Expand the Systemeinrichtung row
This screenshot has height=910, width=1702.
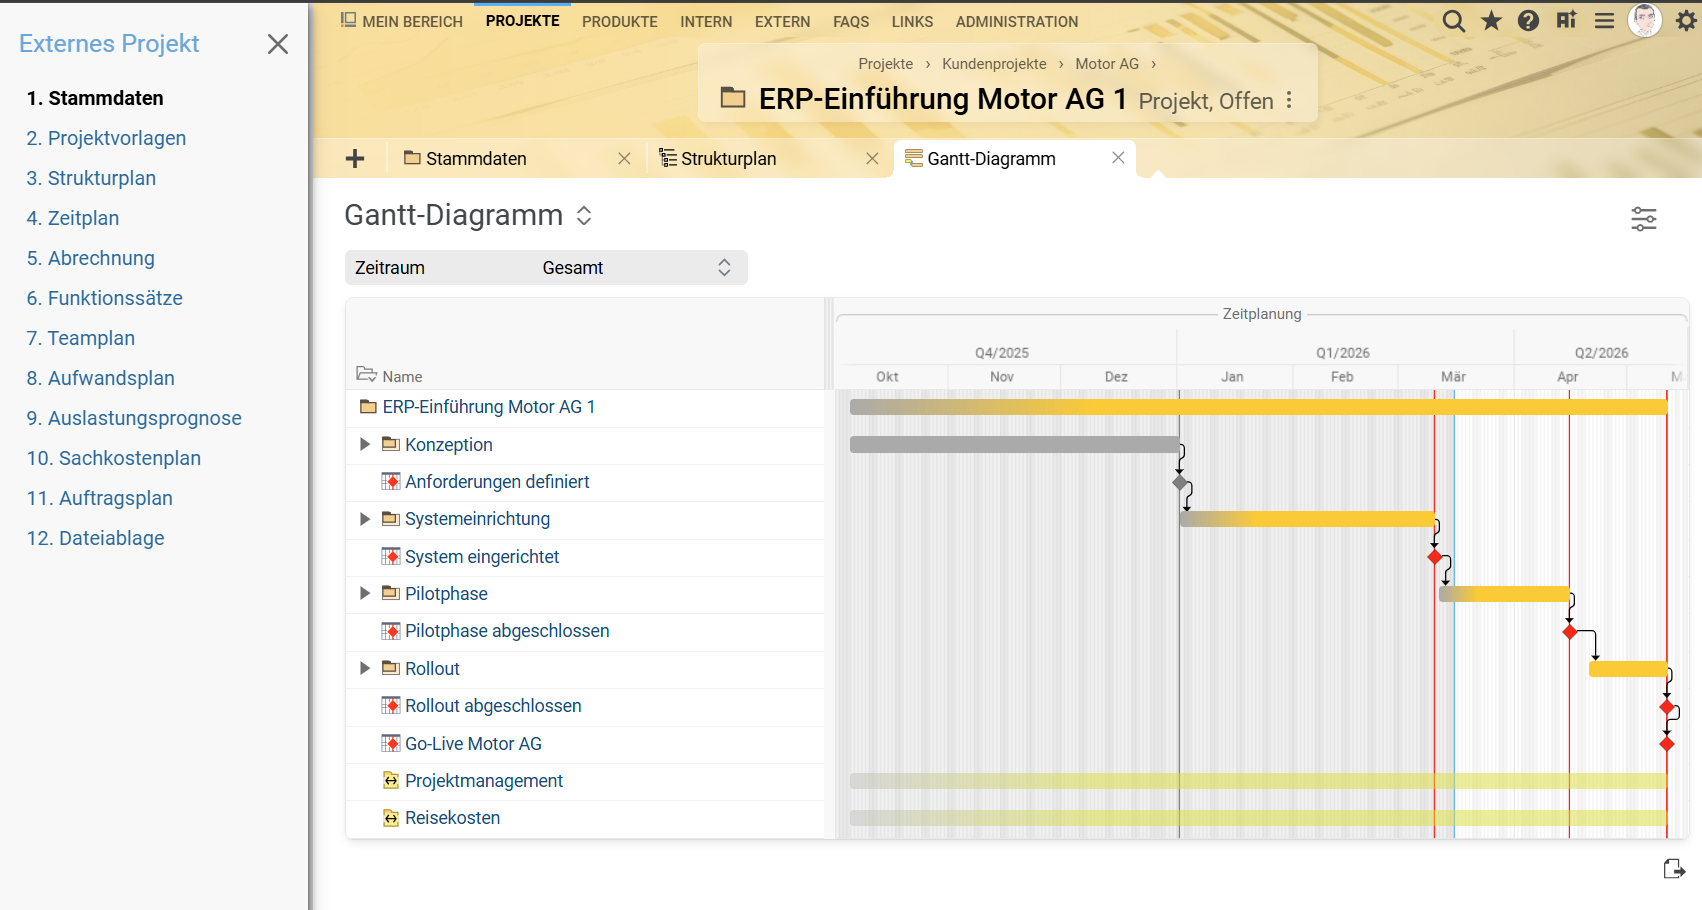click(x=365, y=519)
